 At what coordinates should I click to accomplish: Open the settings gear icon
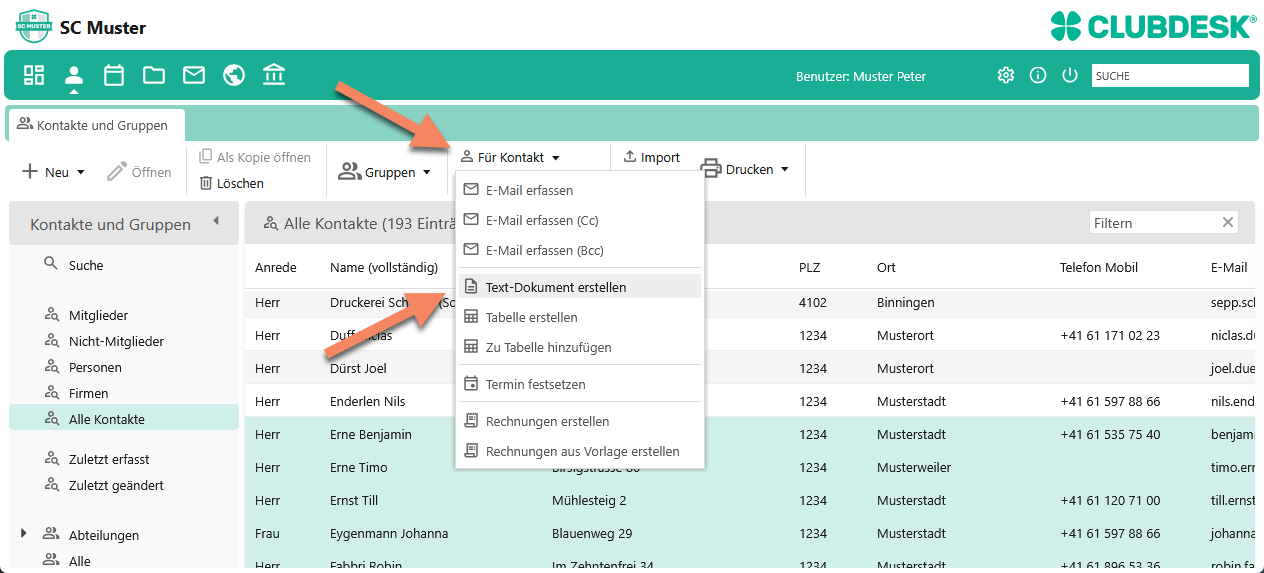tap(1006, 75)
